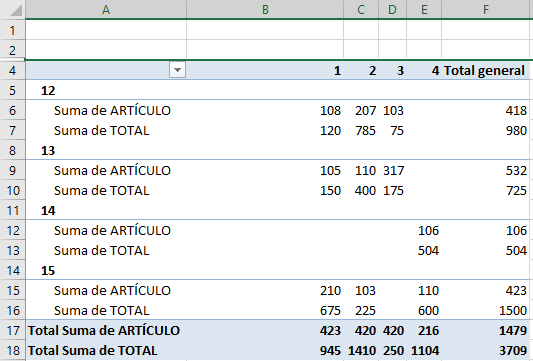533x361 pixels.
Task: Click 'Total Suma de TOTAL' cell
Action: pos(92,350)
